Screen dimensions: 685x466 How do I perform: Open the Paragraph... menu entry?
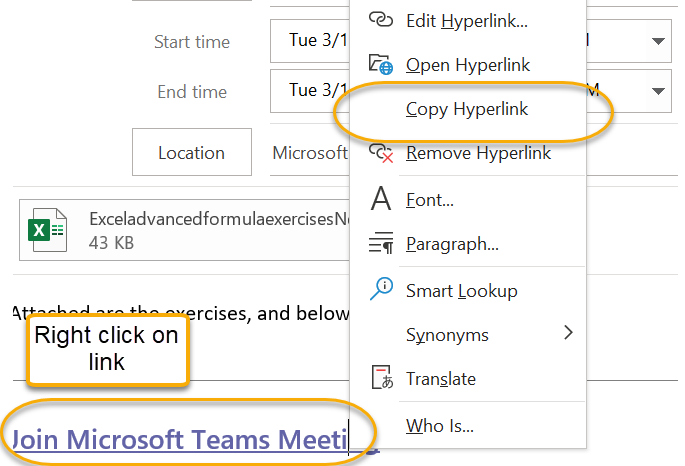pos(467,244)
